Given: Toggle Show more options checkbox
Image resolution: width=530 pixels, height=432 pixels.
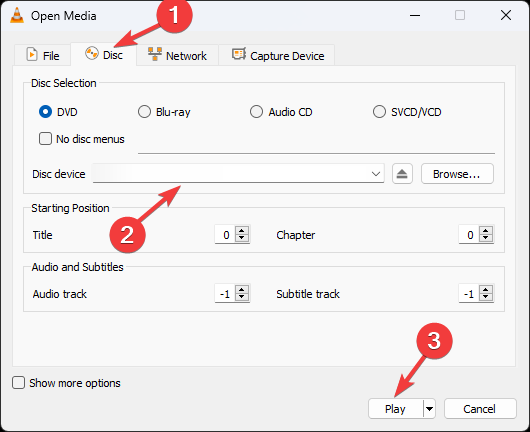Looking at the screenshot, I should tap(18, 383).
